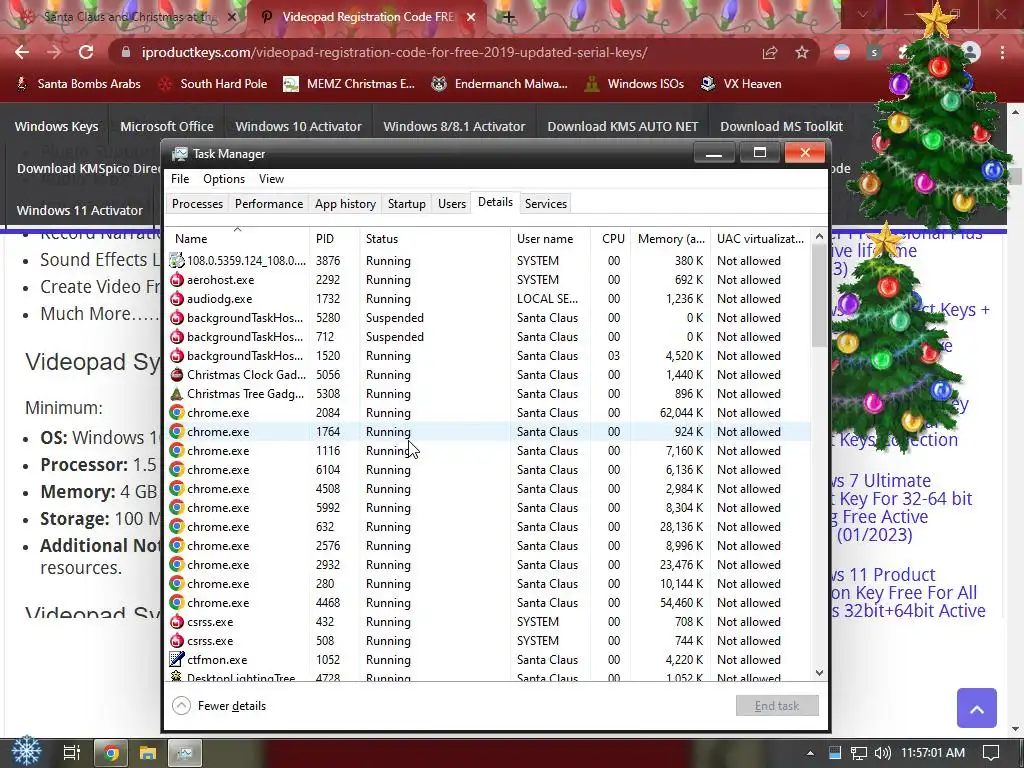
Task: Open the network icon in system tray
Action: 859,753
